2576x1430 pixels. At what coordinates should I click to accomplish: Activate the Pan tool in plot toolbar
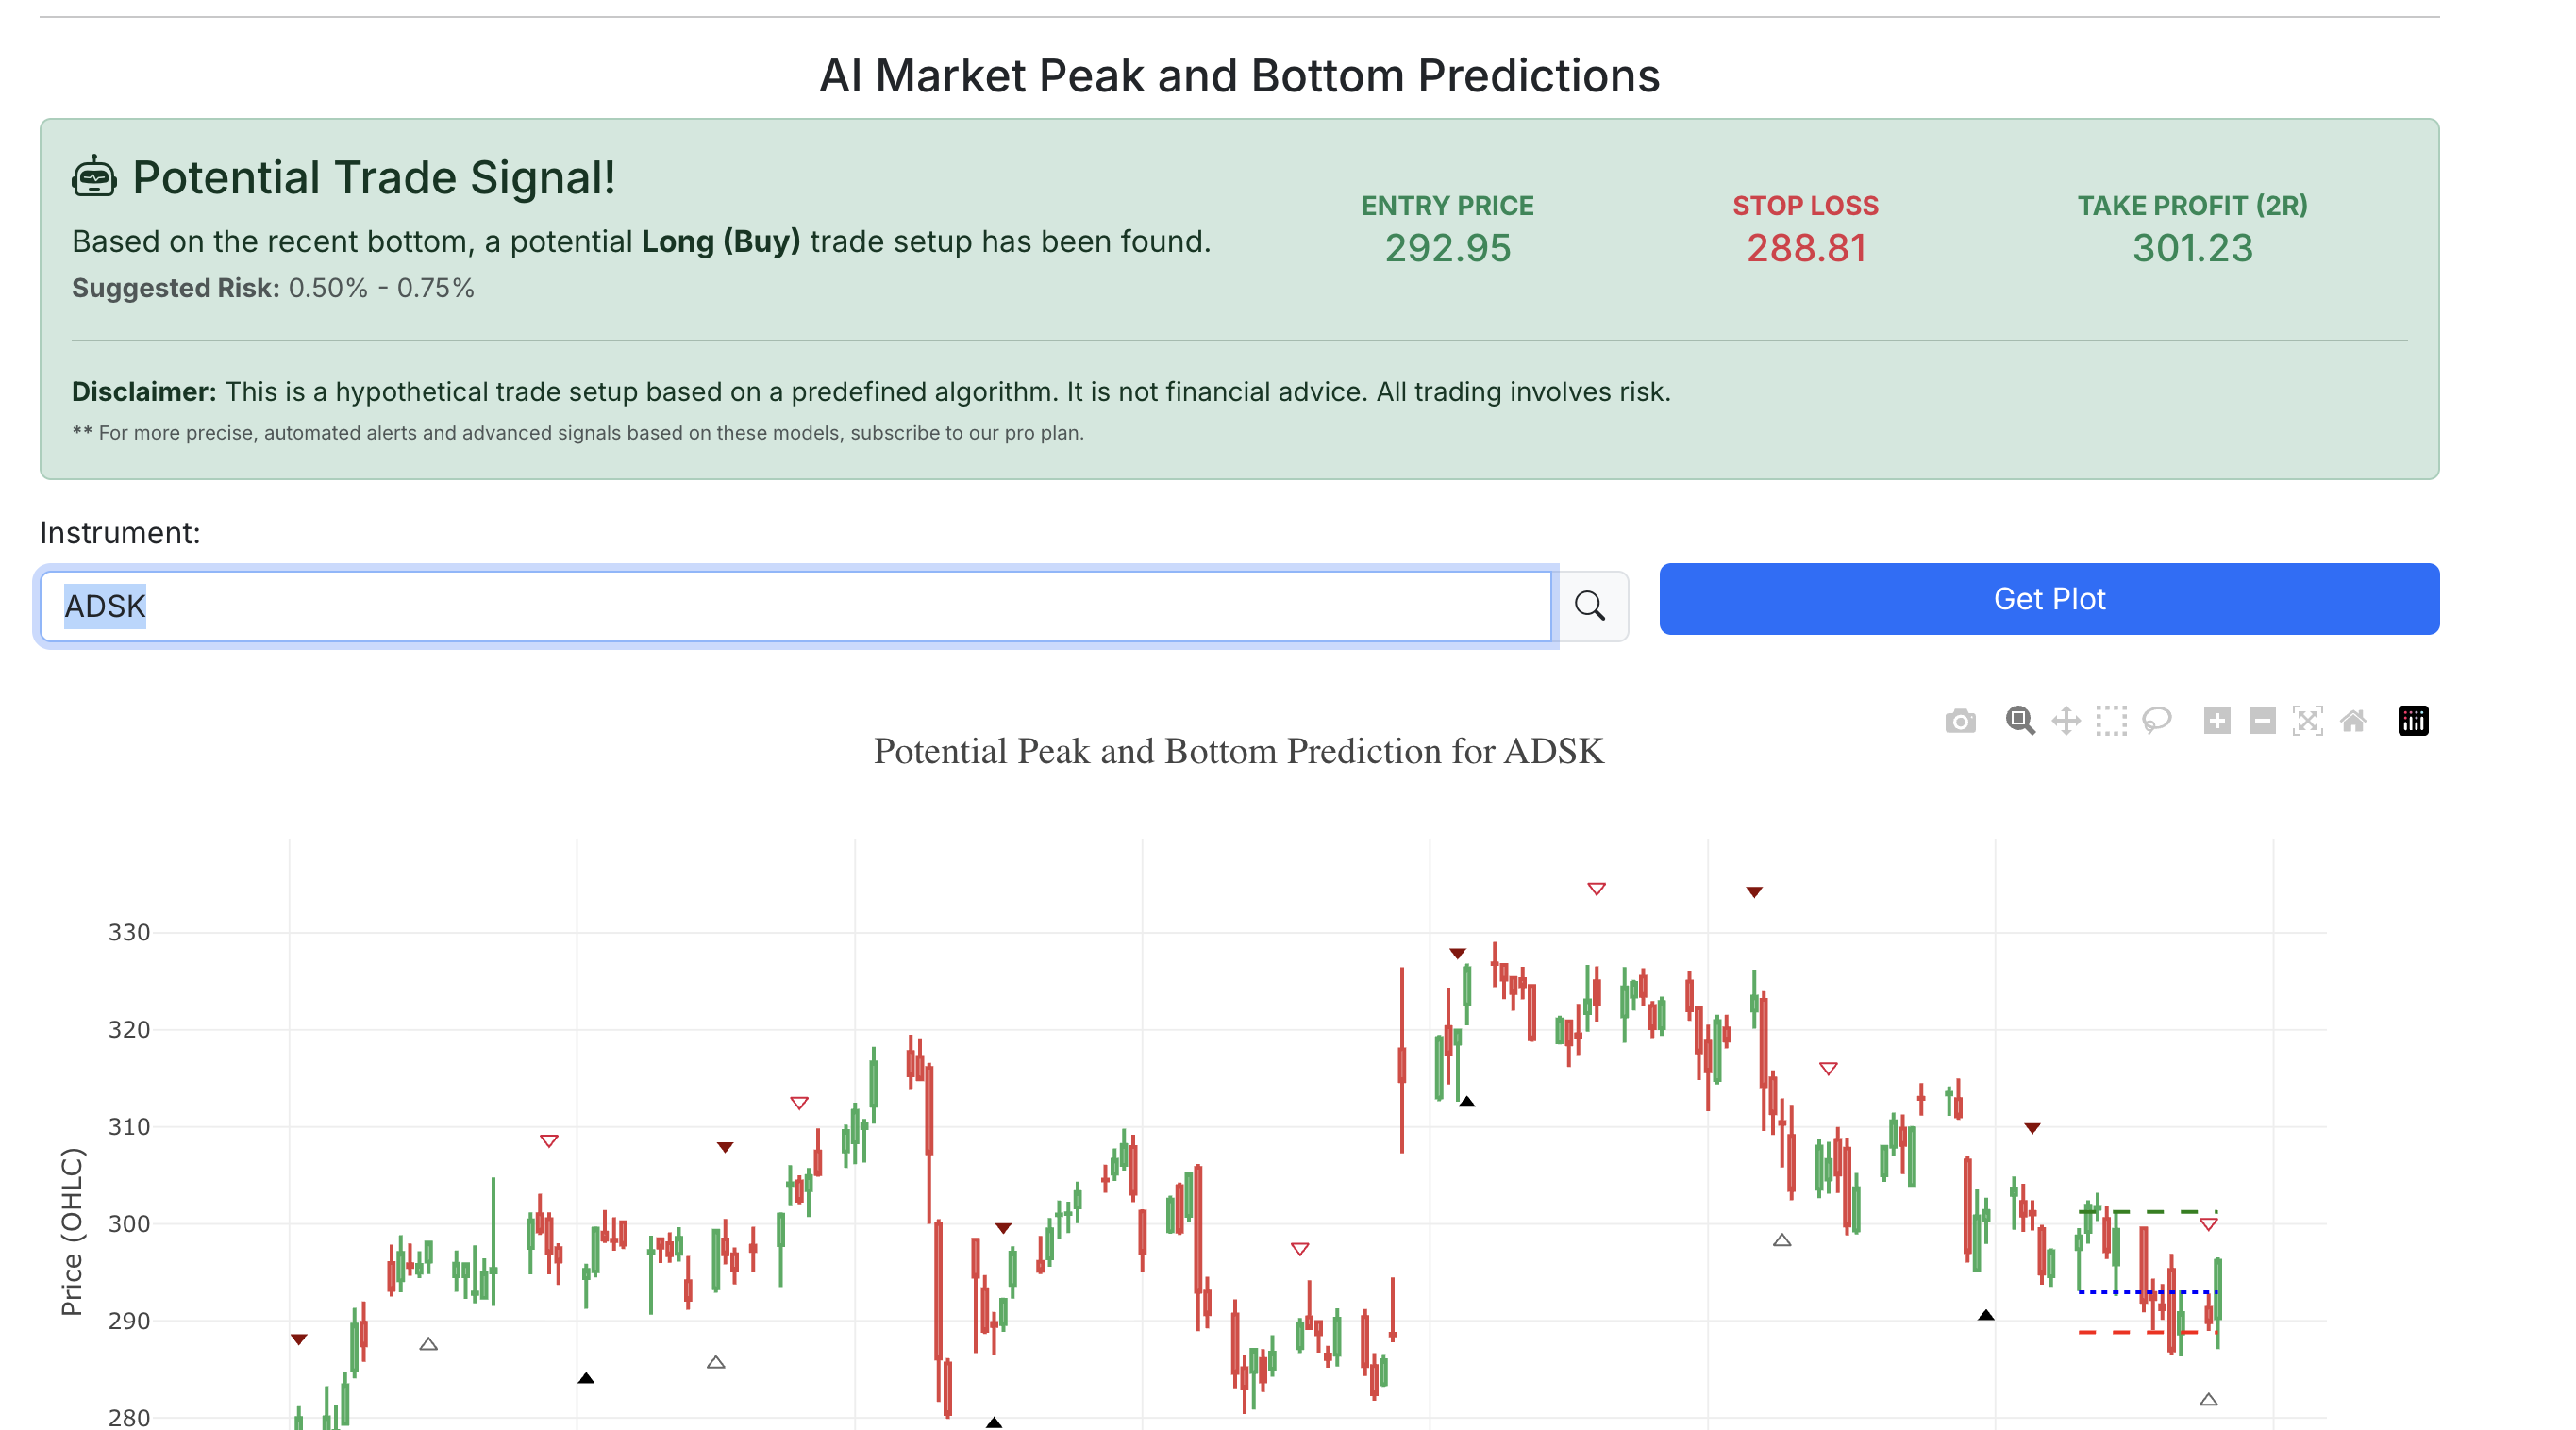[2066, 721]
